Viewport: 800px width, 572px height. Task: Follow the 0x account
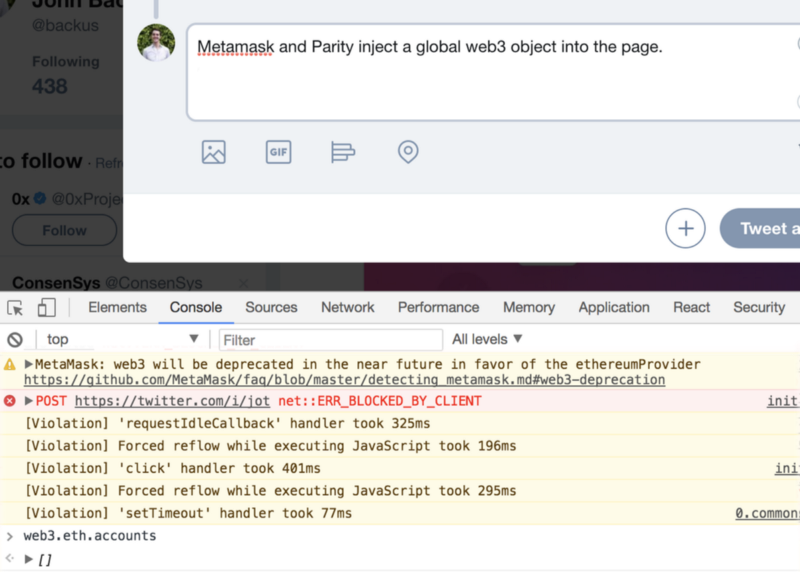tap(64, 230)
